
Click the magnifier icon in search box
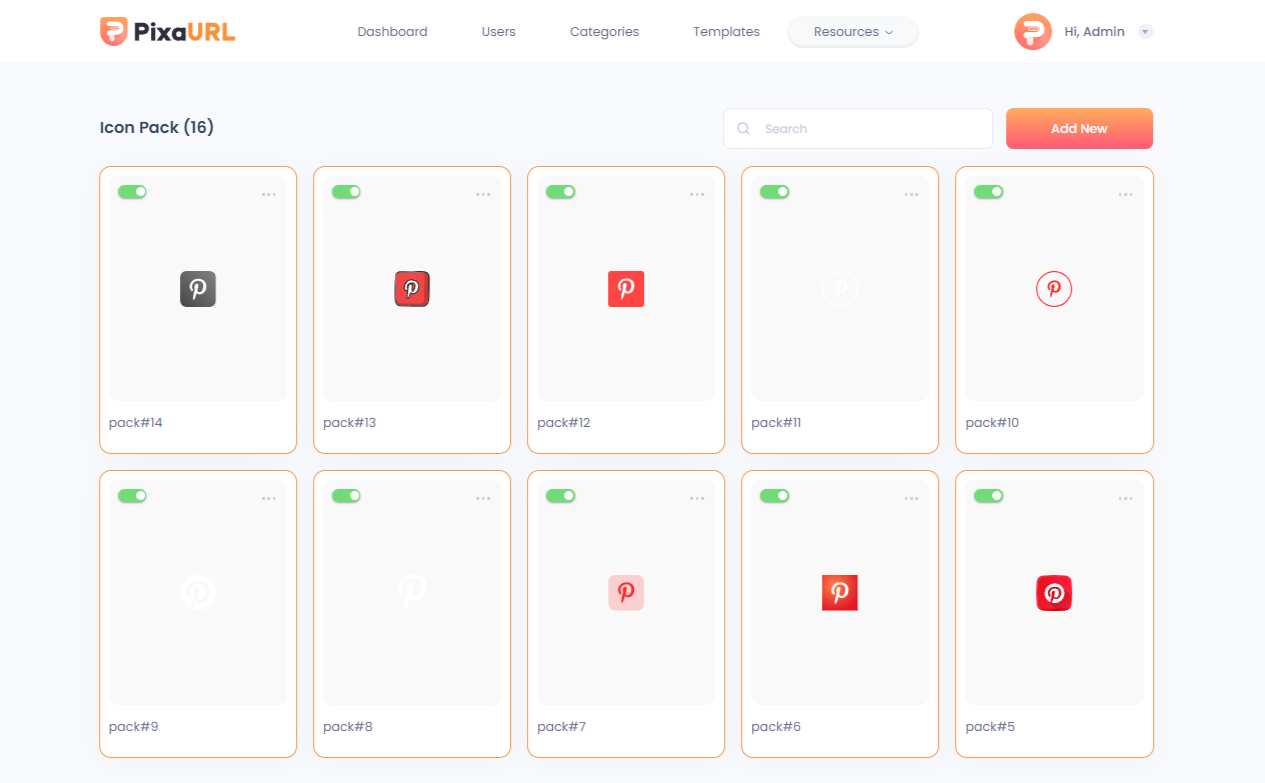coord(743,129)
